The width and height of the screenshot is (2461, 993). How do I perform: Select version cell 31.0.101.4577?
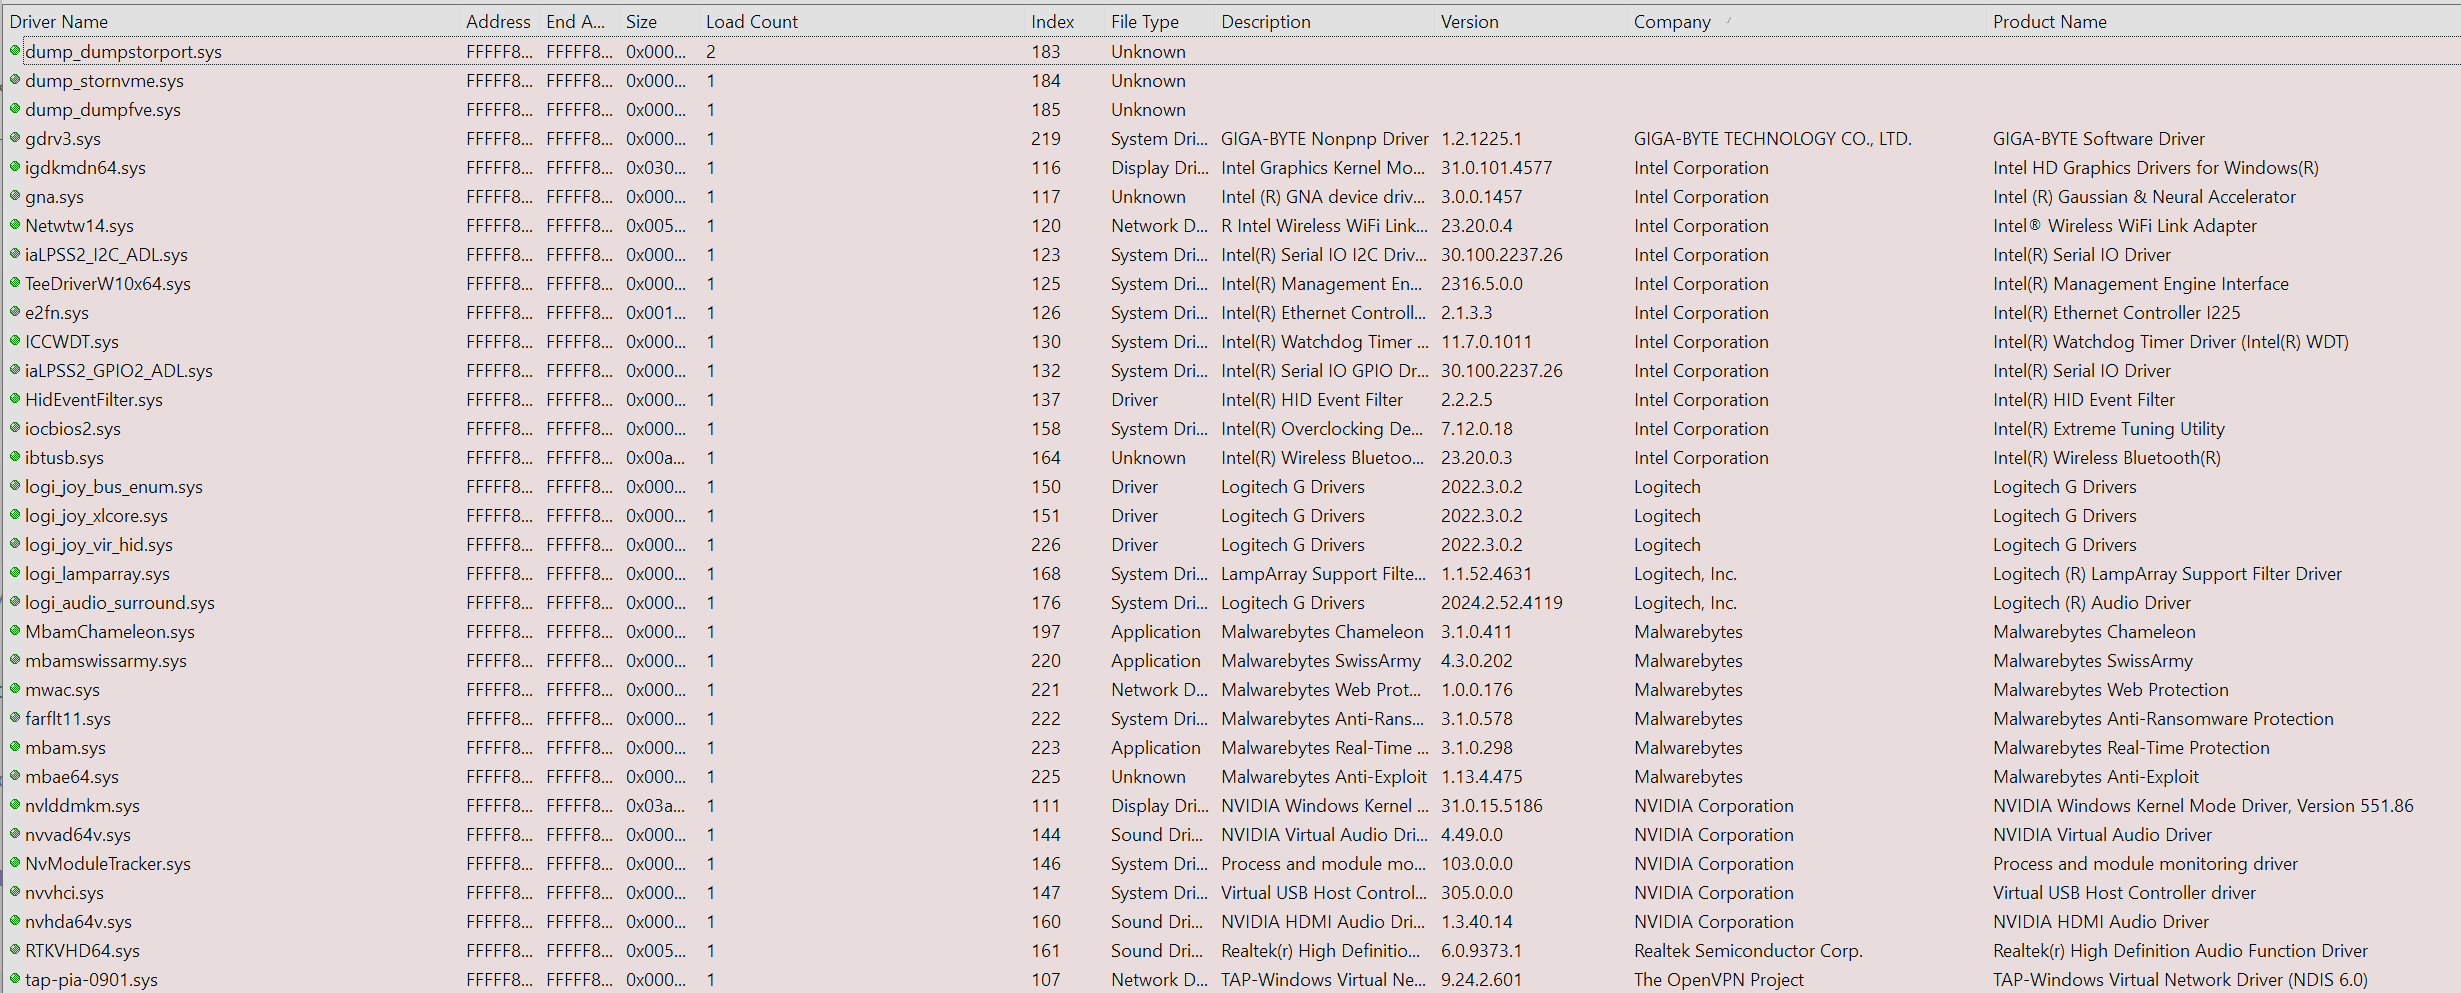(1497, 167)
